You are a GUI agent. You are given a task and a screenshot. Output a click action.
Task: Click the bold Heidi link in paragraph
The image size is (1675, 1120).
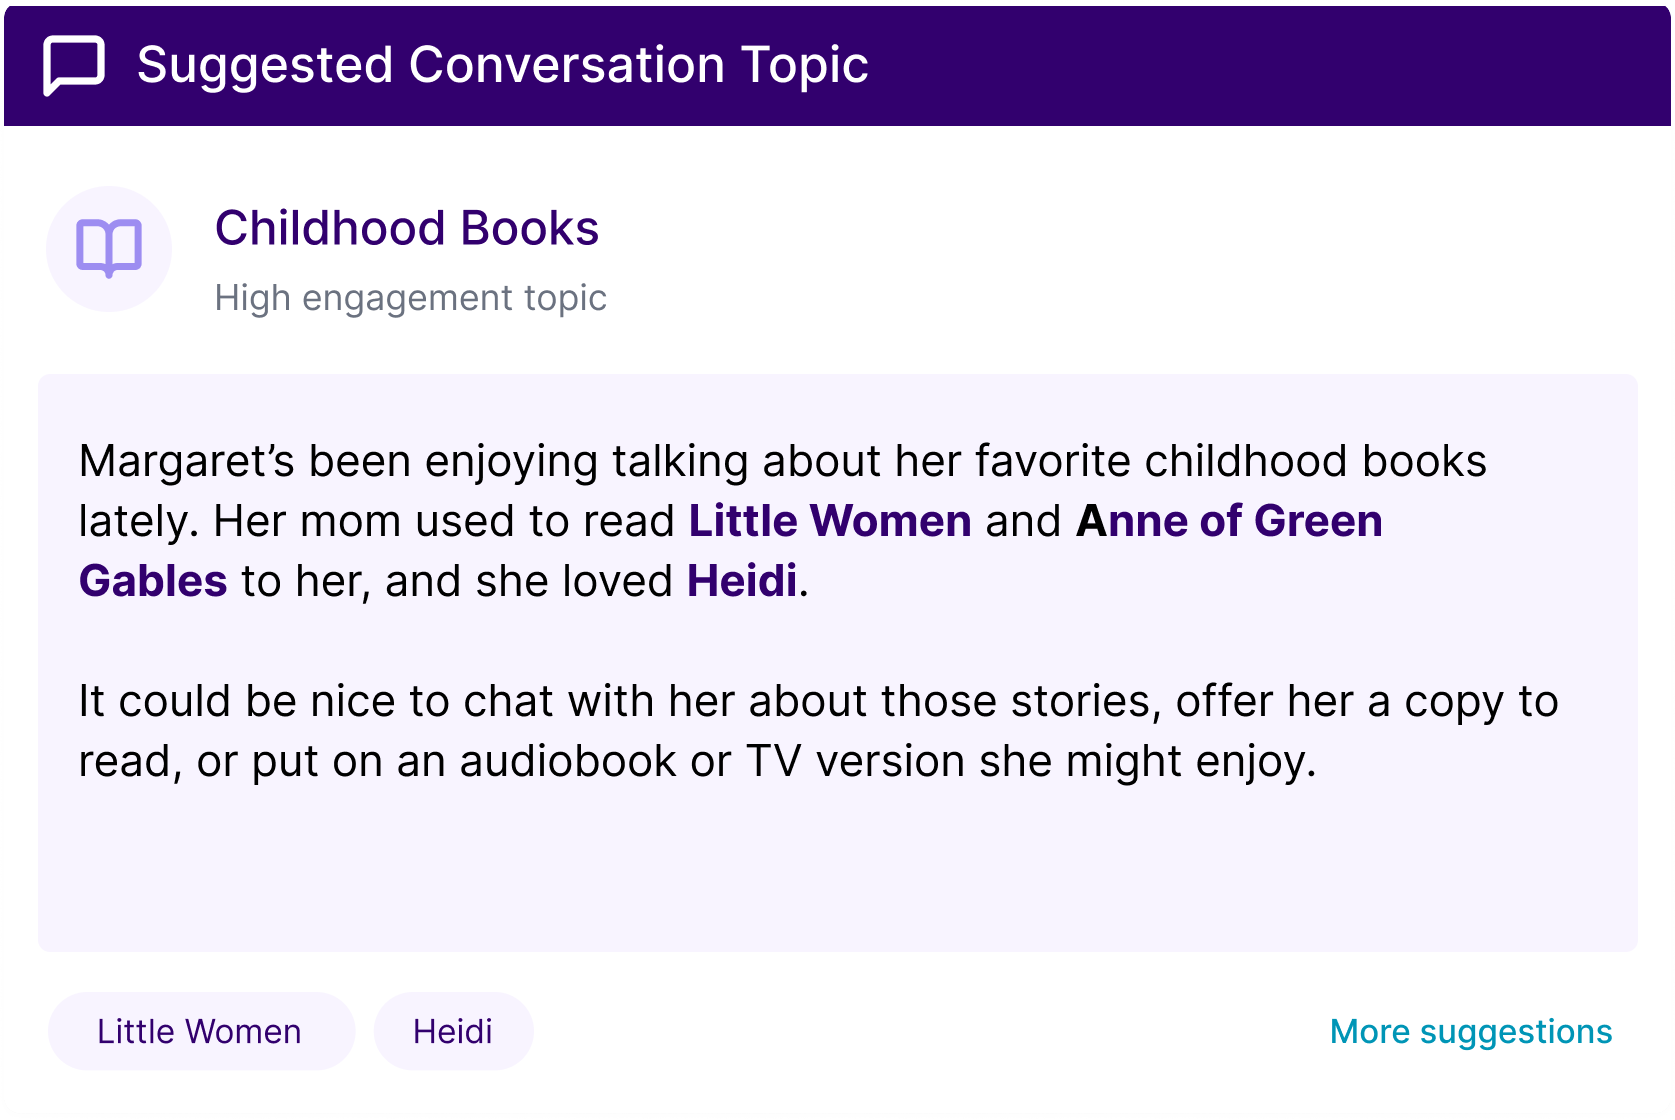[742, 581]
